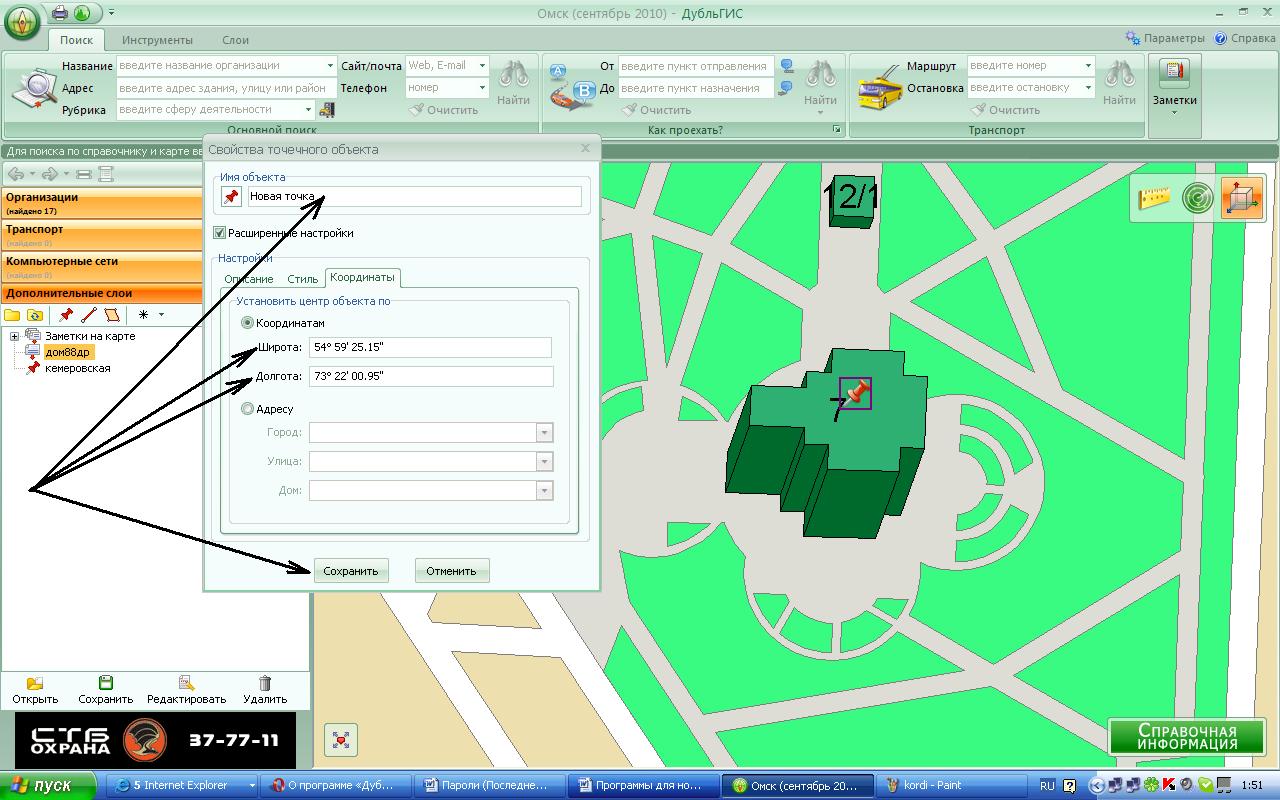
Task: Click Удалить trash icon in layers panel
Action: [265, 690]
